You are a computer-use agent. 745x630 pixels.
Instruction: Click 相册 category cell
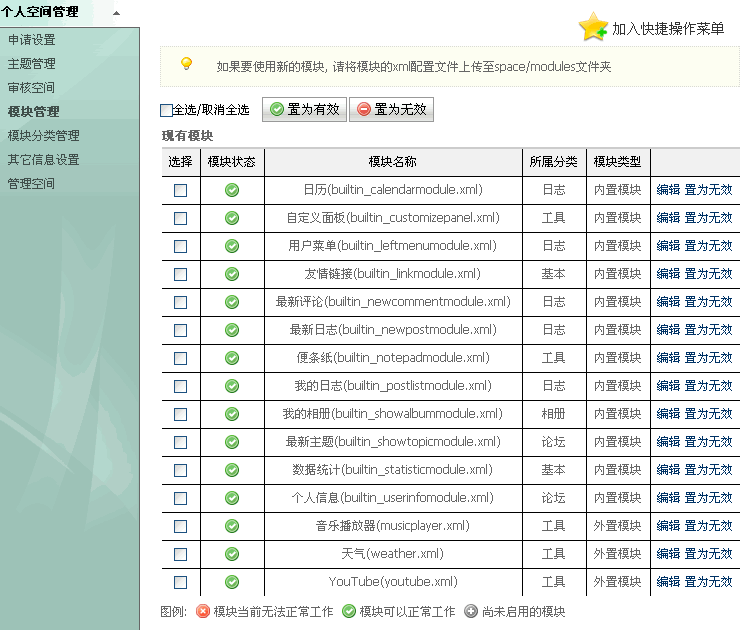554,414
